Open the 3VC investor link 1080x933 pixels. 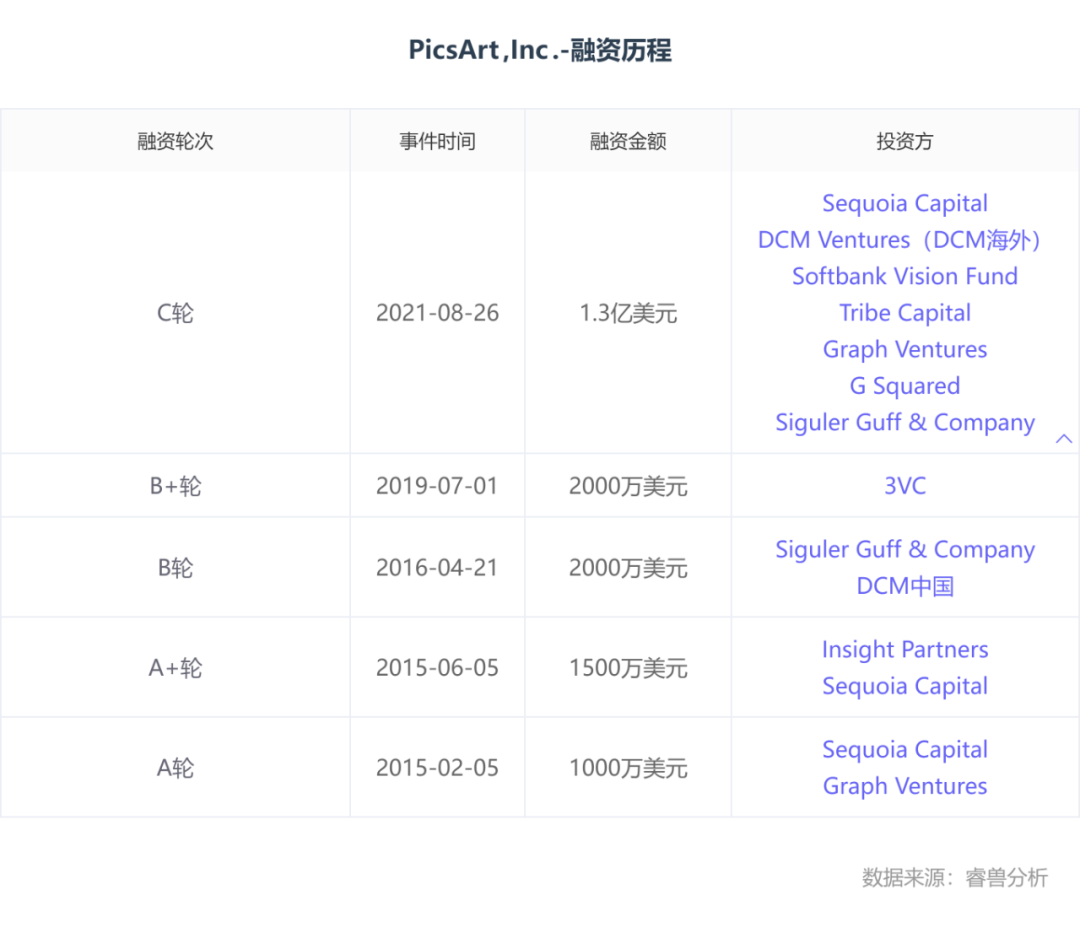point(905,486)
